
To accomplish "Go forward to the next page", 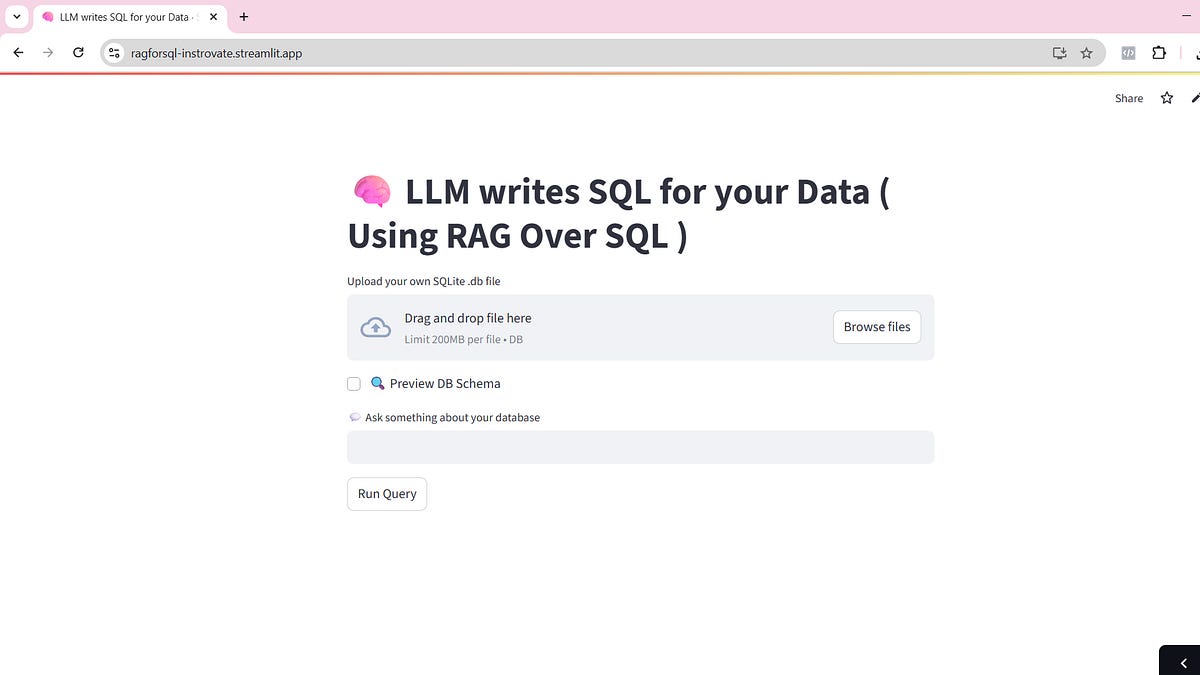I will pyautogui.click(x=48, y=53).
